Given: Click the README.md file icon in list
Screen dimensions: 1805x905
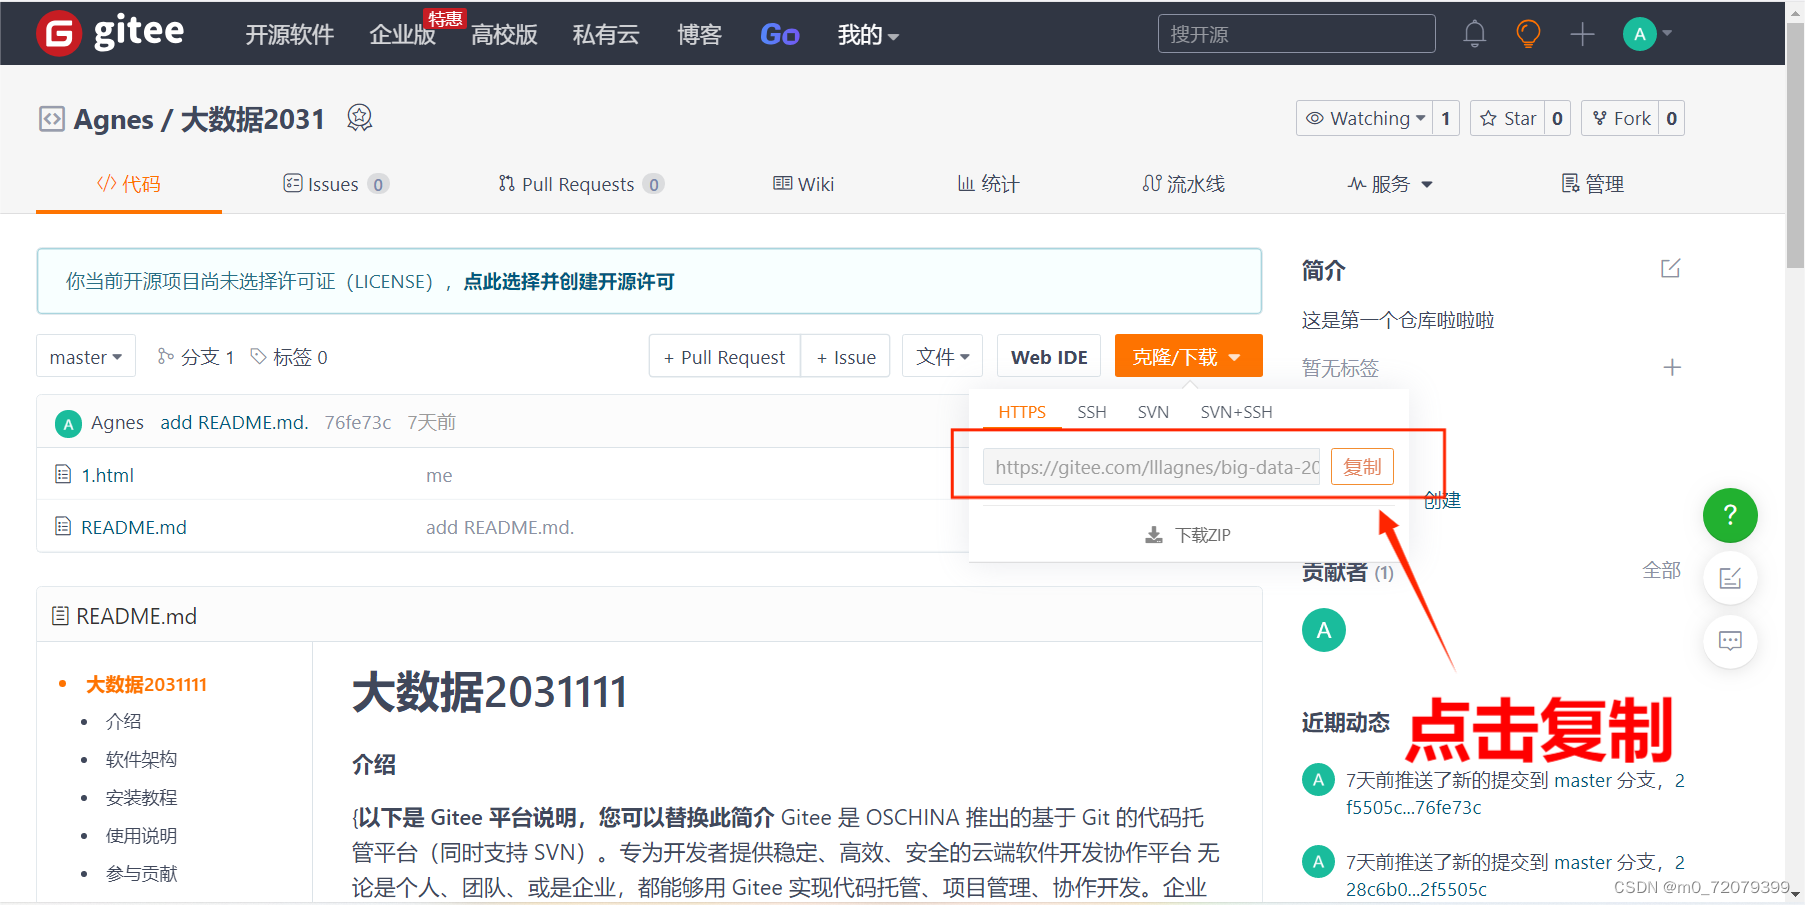Looking at the screenshot, I should (x=63, y=526).
